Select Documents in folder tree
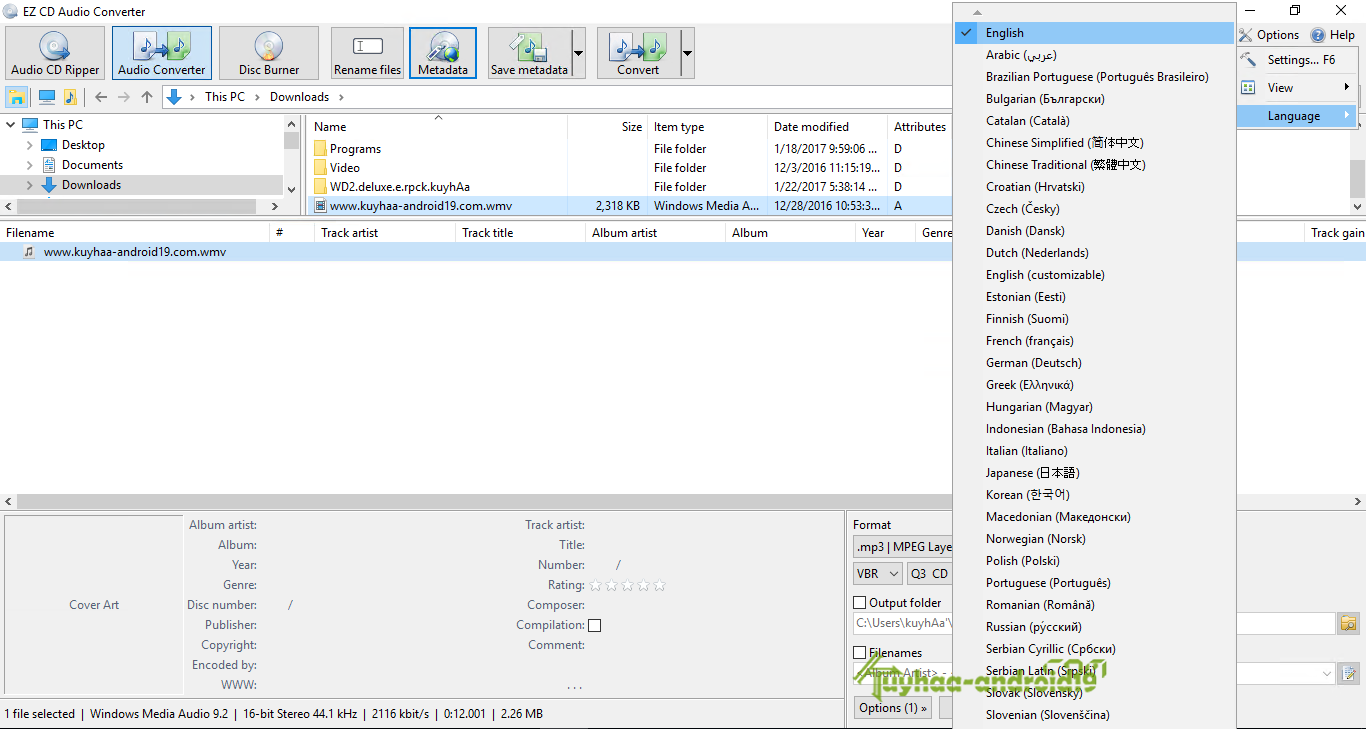Image resolution: width=1366 pixels, height=729 pixels. [92, 165]
